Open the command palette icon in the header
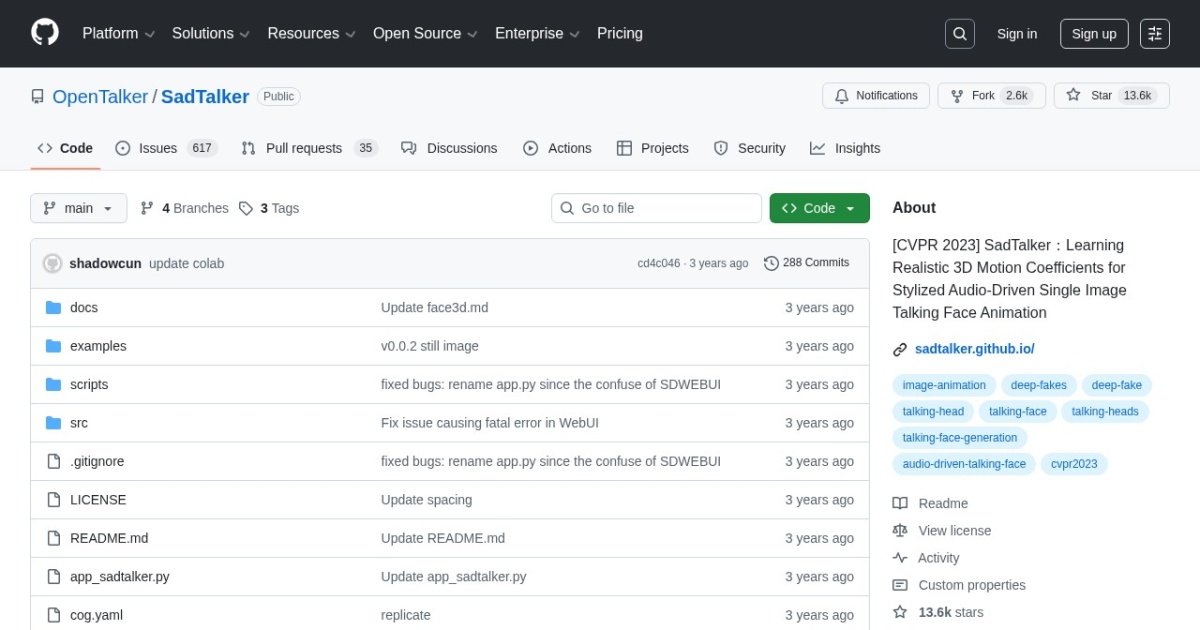Image resolution: width=1200 pixels, height=630 pixels. point(1155,33)
